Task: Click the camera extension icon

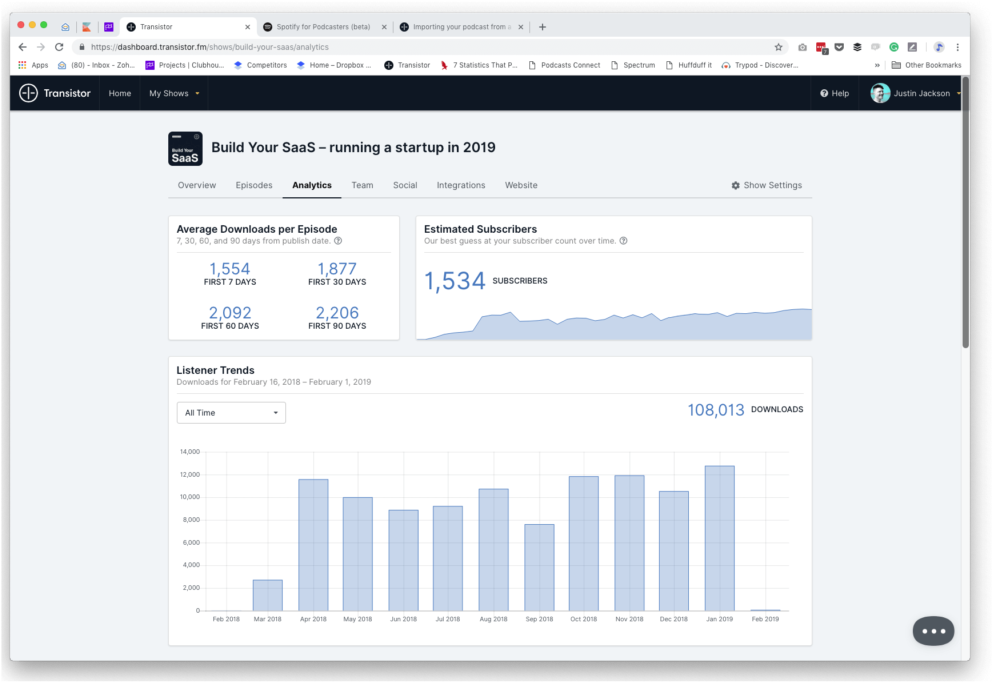Action: click(x=802, y=47)
